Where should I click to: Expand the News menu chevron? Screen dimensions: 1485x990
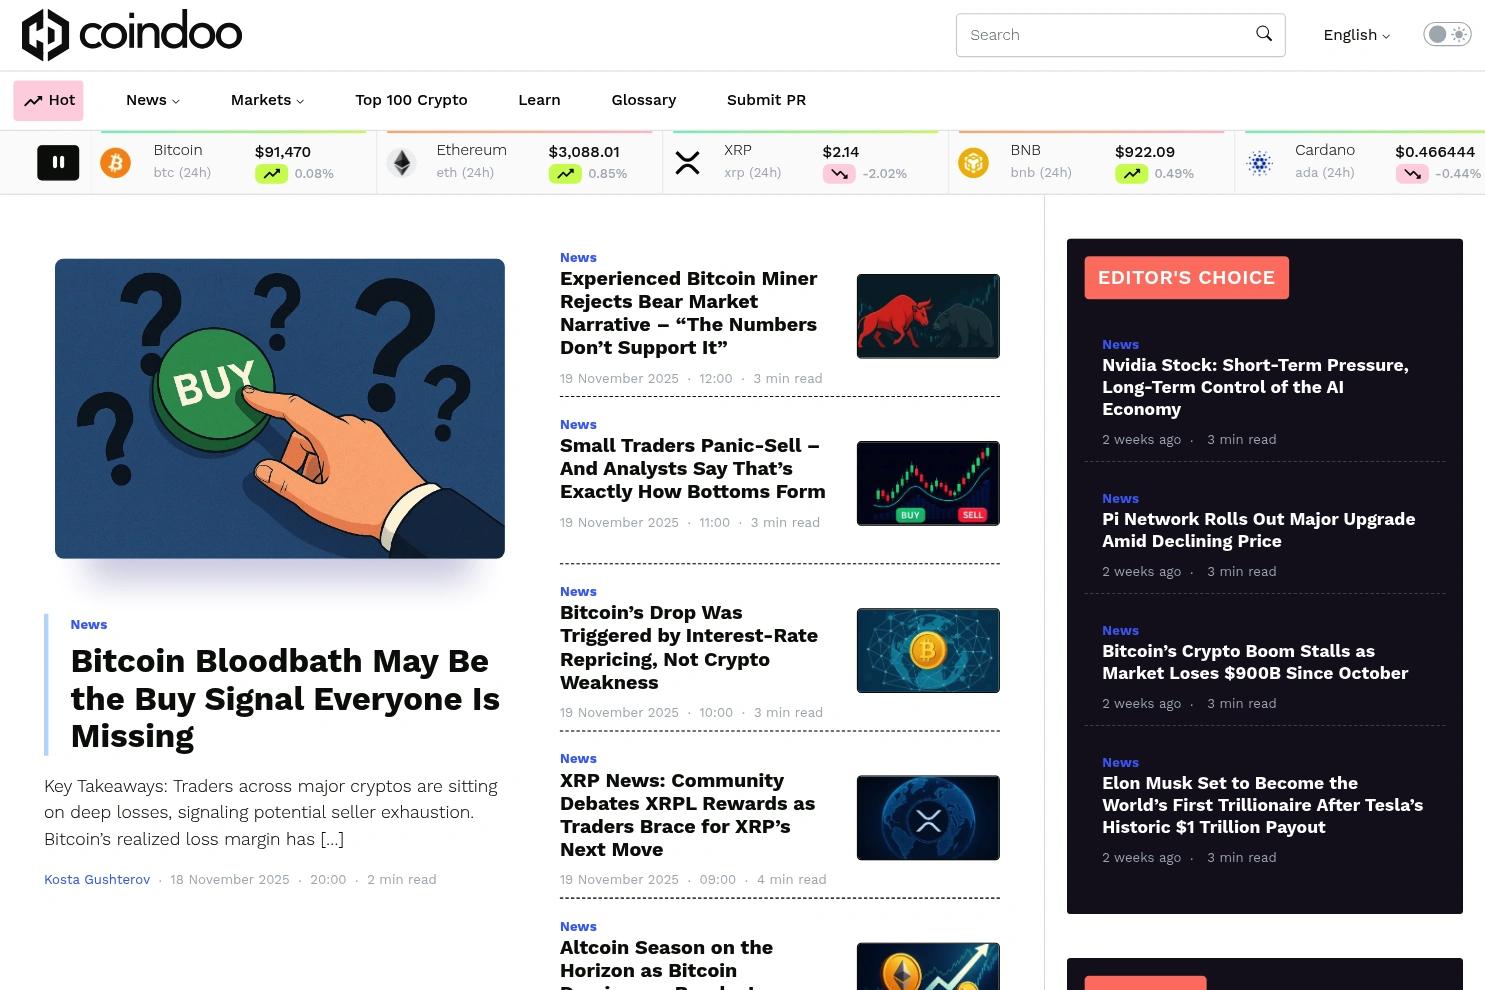[x=176, y=100]
